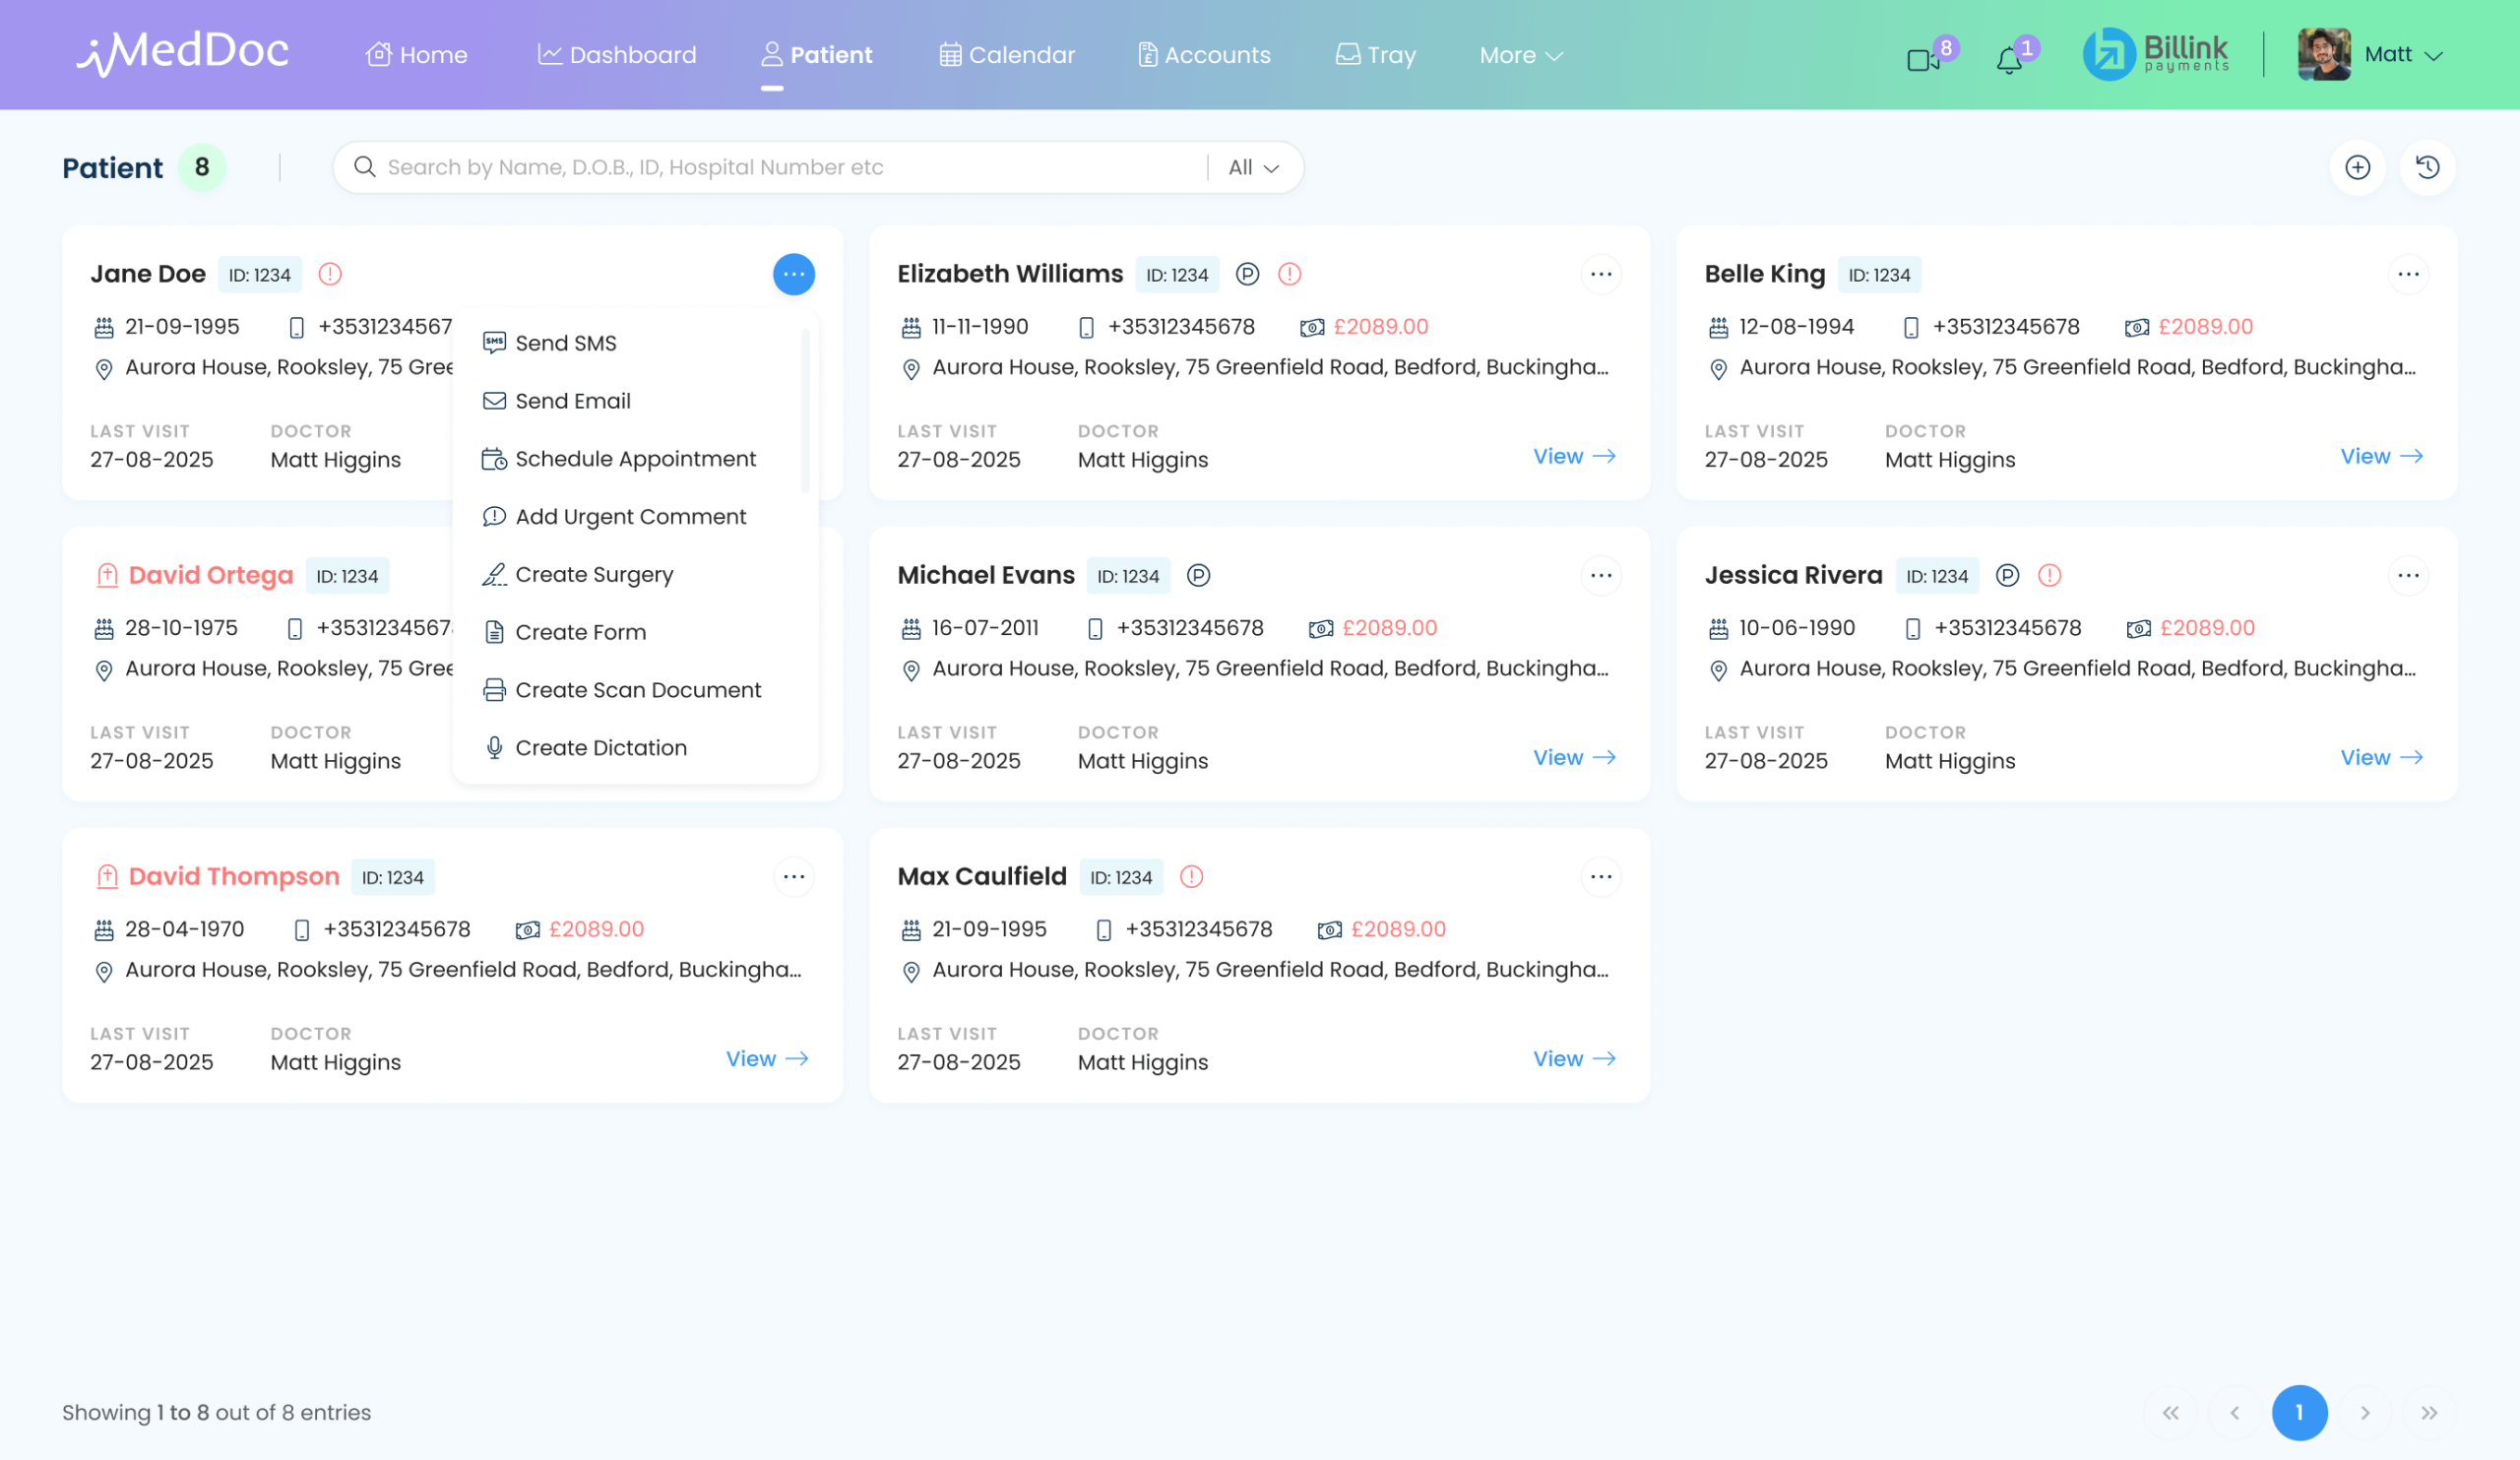Image resolution: width=2520 pixels, height=1460 pixels.
Task: Click the add new patient plus icon
Action: click(x=2358, y=167)
